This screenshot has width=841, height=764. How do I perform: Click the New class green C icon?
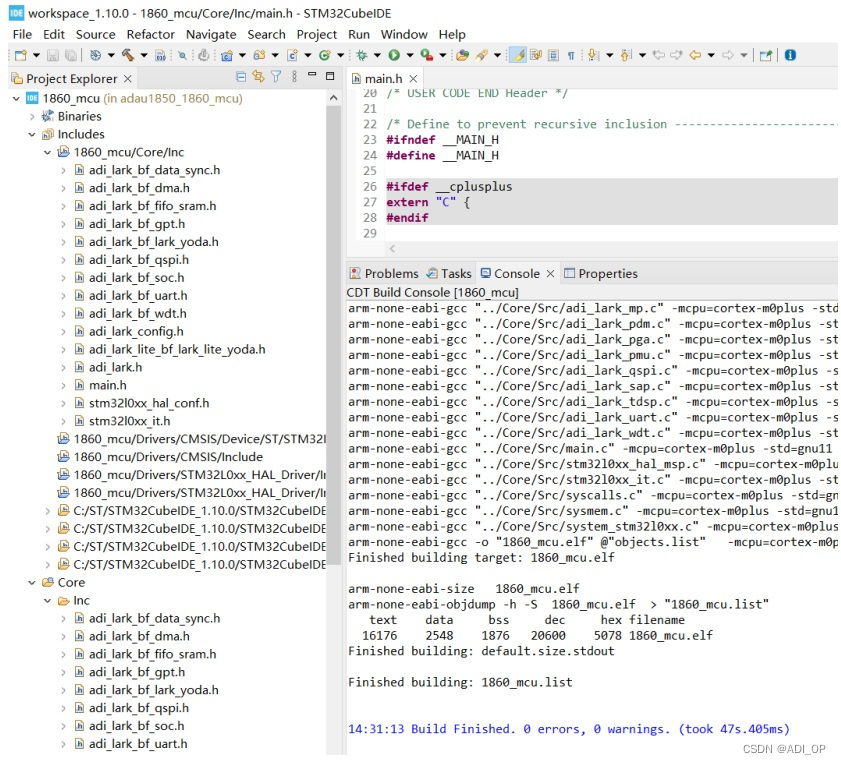(x=324, y=55)
